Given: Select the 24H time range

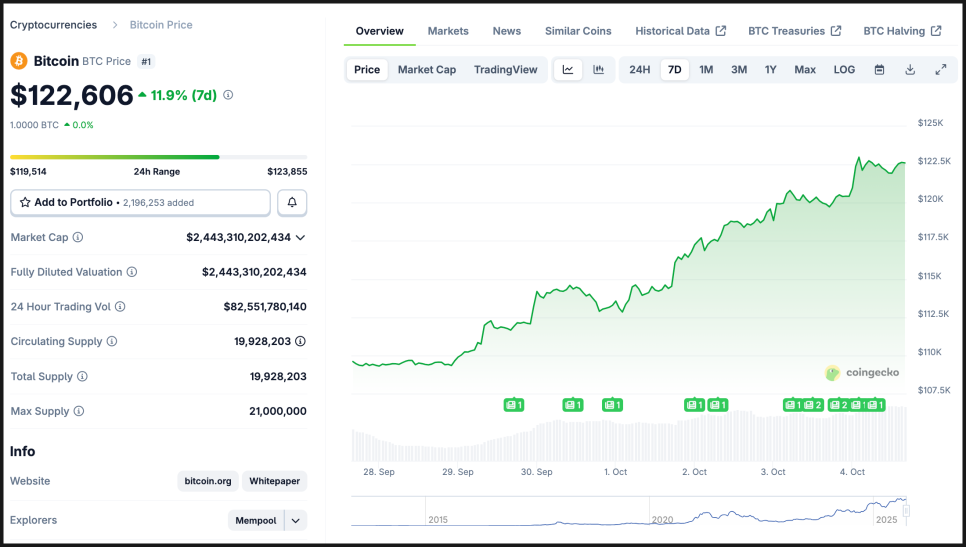Looking at the screenshot, I should pos(639,70).
